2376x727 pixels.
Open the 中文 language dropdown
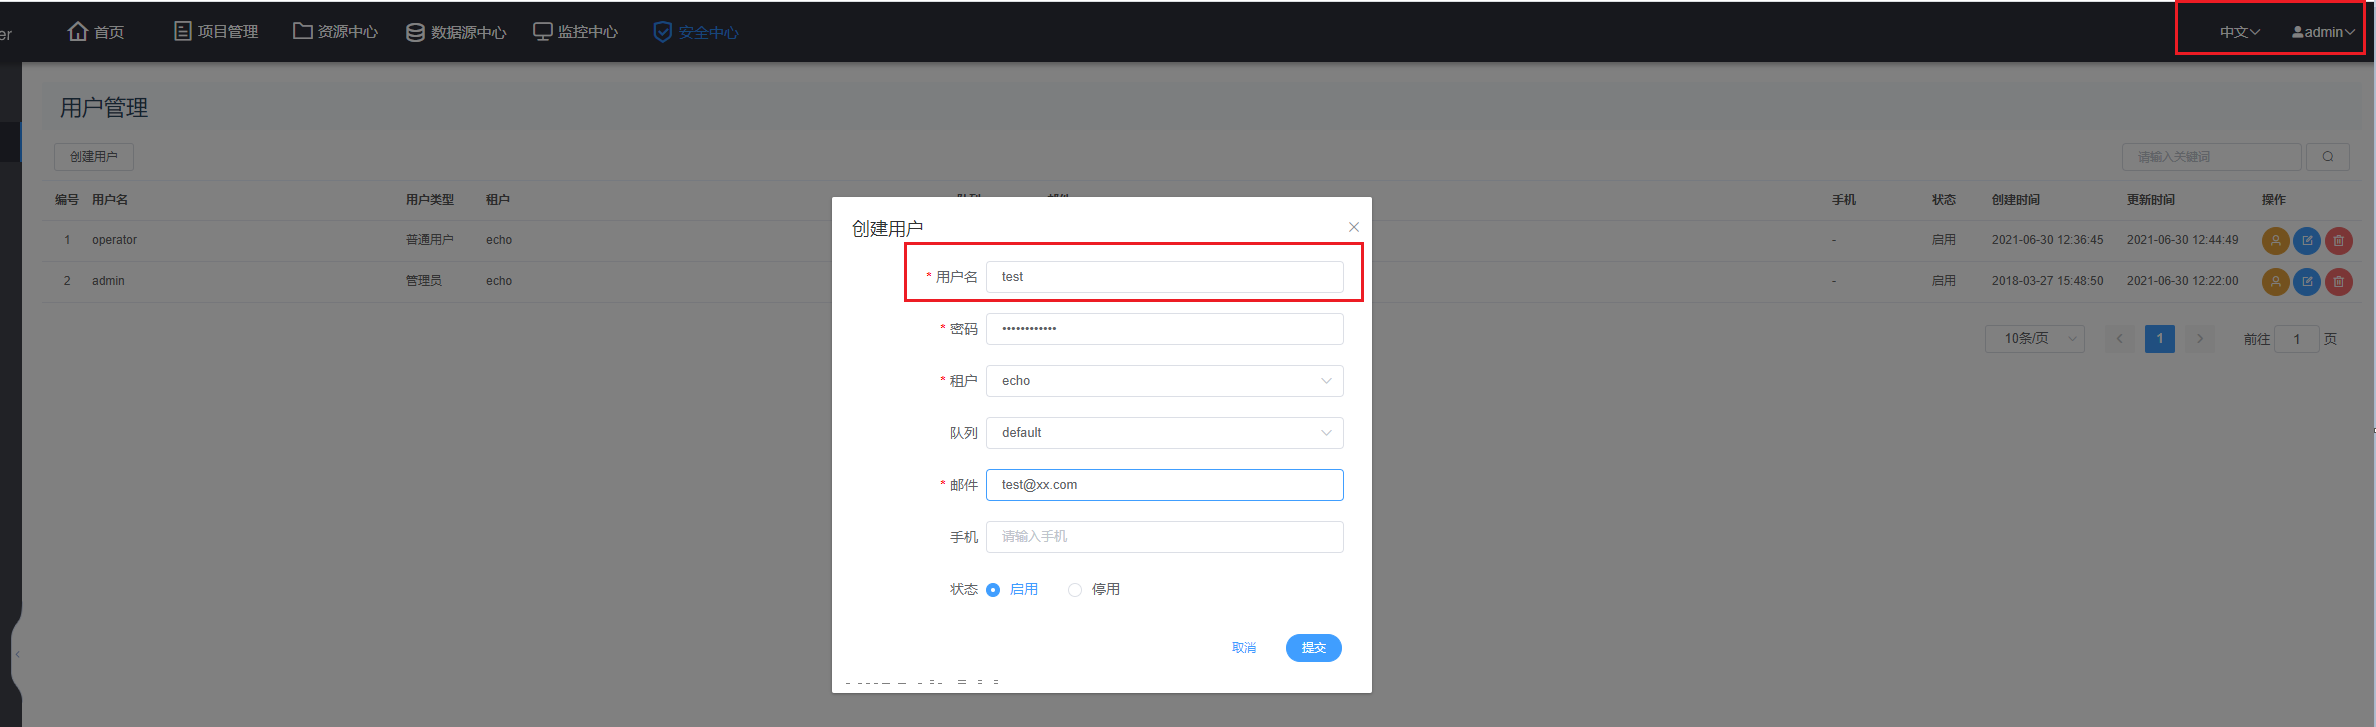(x=2240, y=32)
